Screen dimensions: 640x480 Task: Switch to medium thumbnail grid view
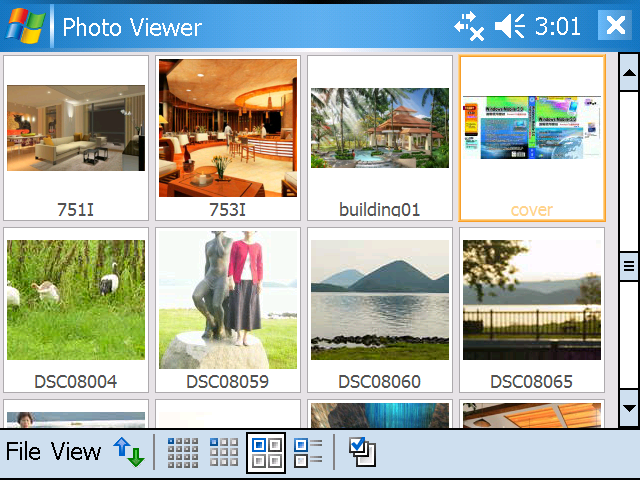pos(224,452)
